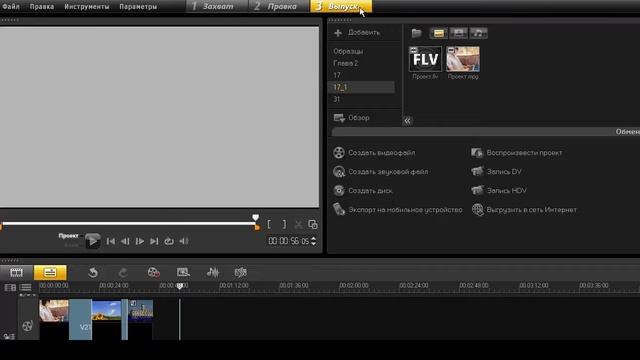Open the record/capture option icon
The width and height of the screenshot is (640, 360).
tap(153, 272)
